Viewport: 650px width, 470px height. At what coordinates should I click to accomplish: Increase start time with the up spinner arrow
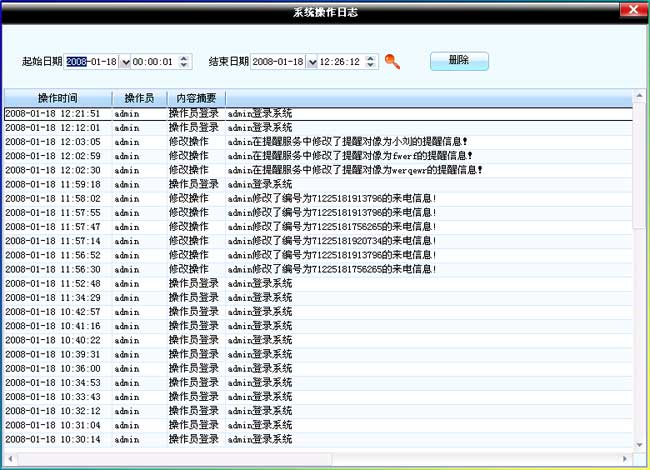pos(186,58)
